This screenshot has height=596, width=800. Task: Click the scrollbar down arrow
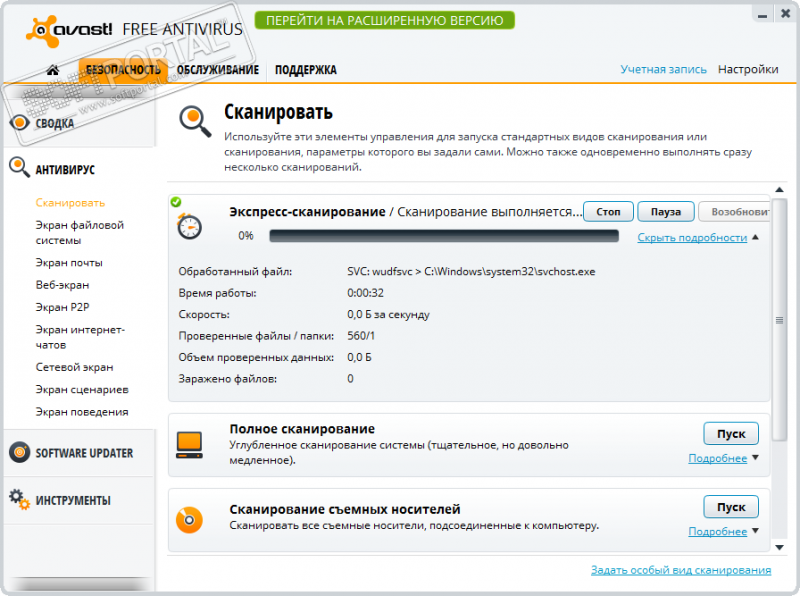coord(779,548)
